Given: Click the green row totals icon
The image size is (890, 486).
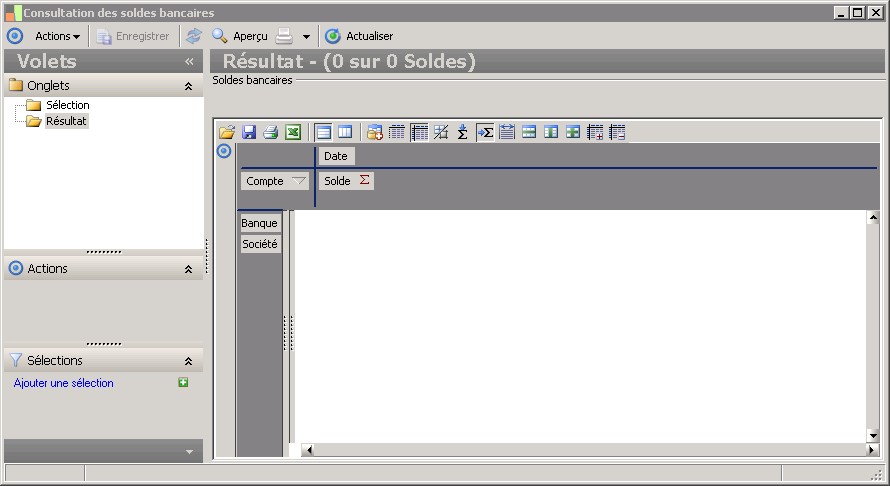Looking at the screenshot, I should coord(529,132).
